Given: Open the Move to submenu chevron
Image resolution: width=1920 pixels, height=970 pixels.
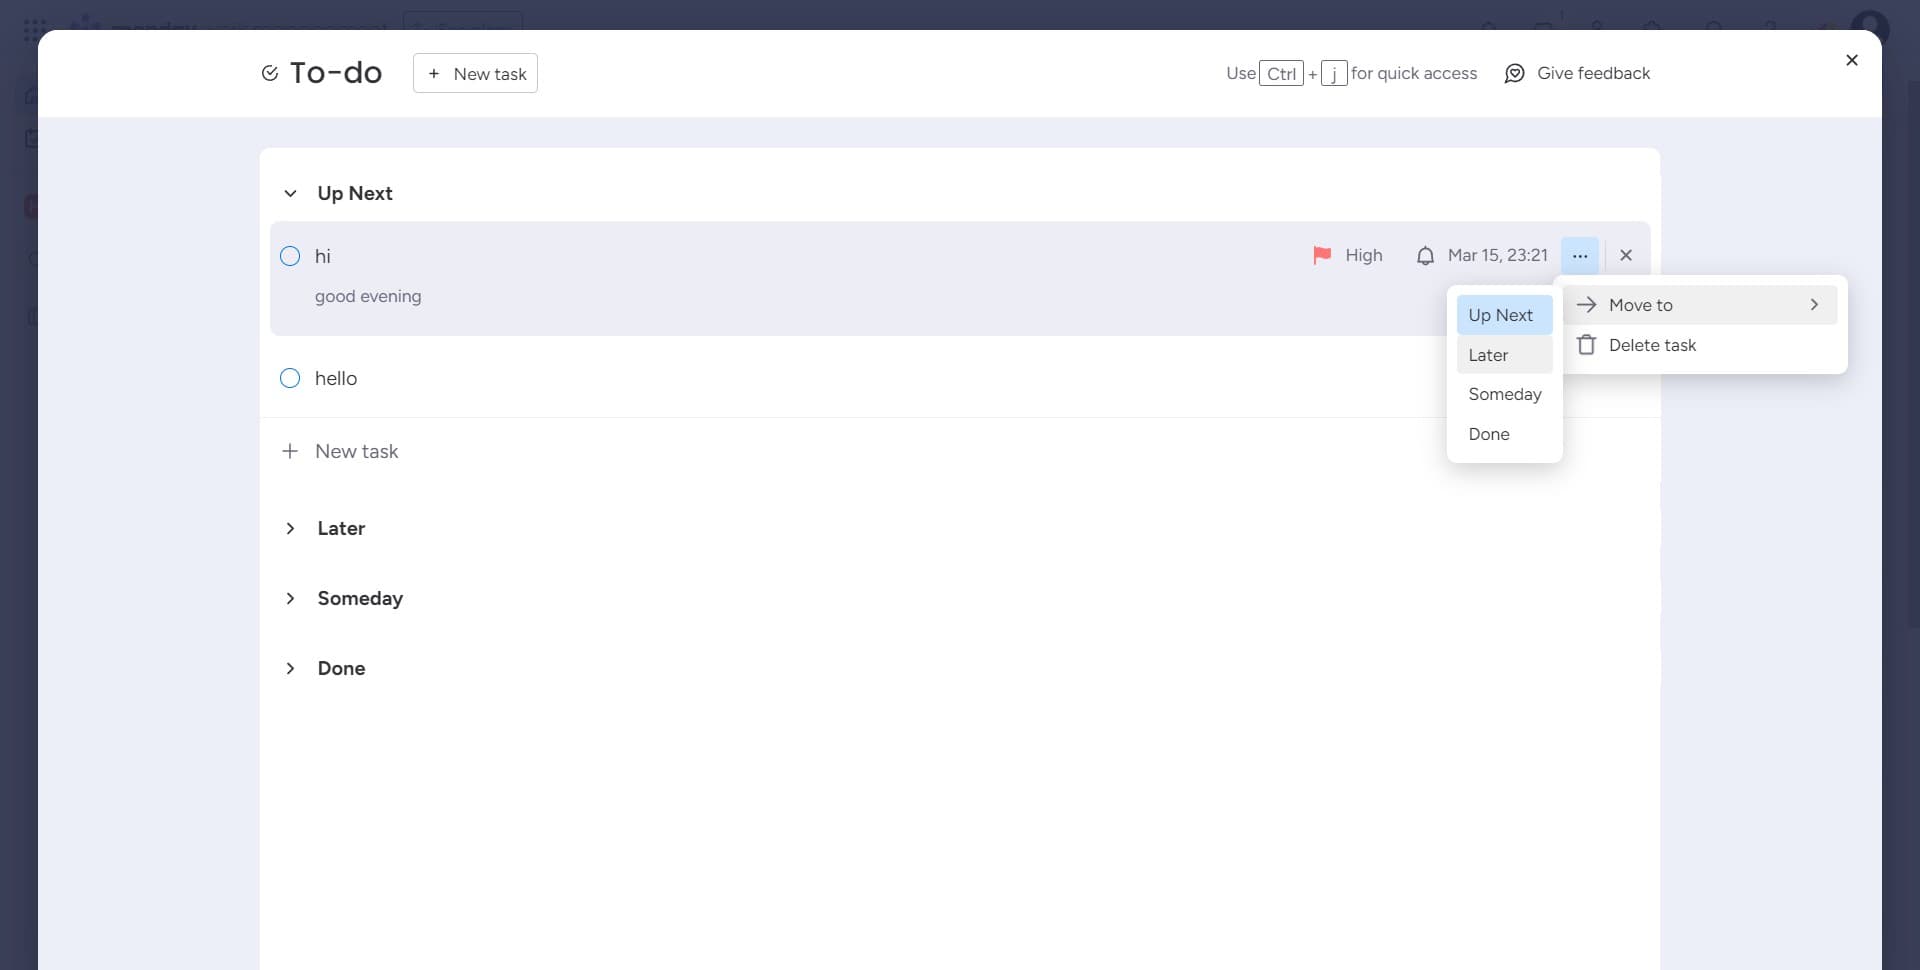Looking at the screenshot, I should [1814, 304].
